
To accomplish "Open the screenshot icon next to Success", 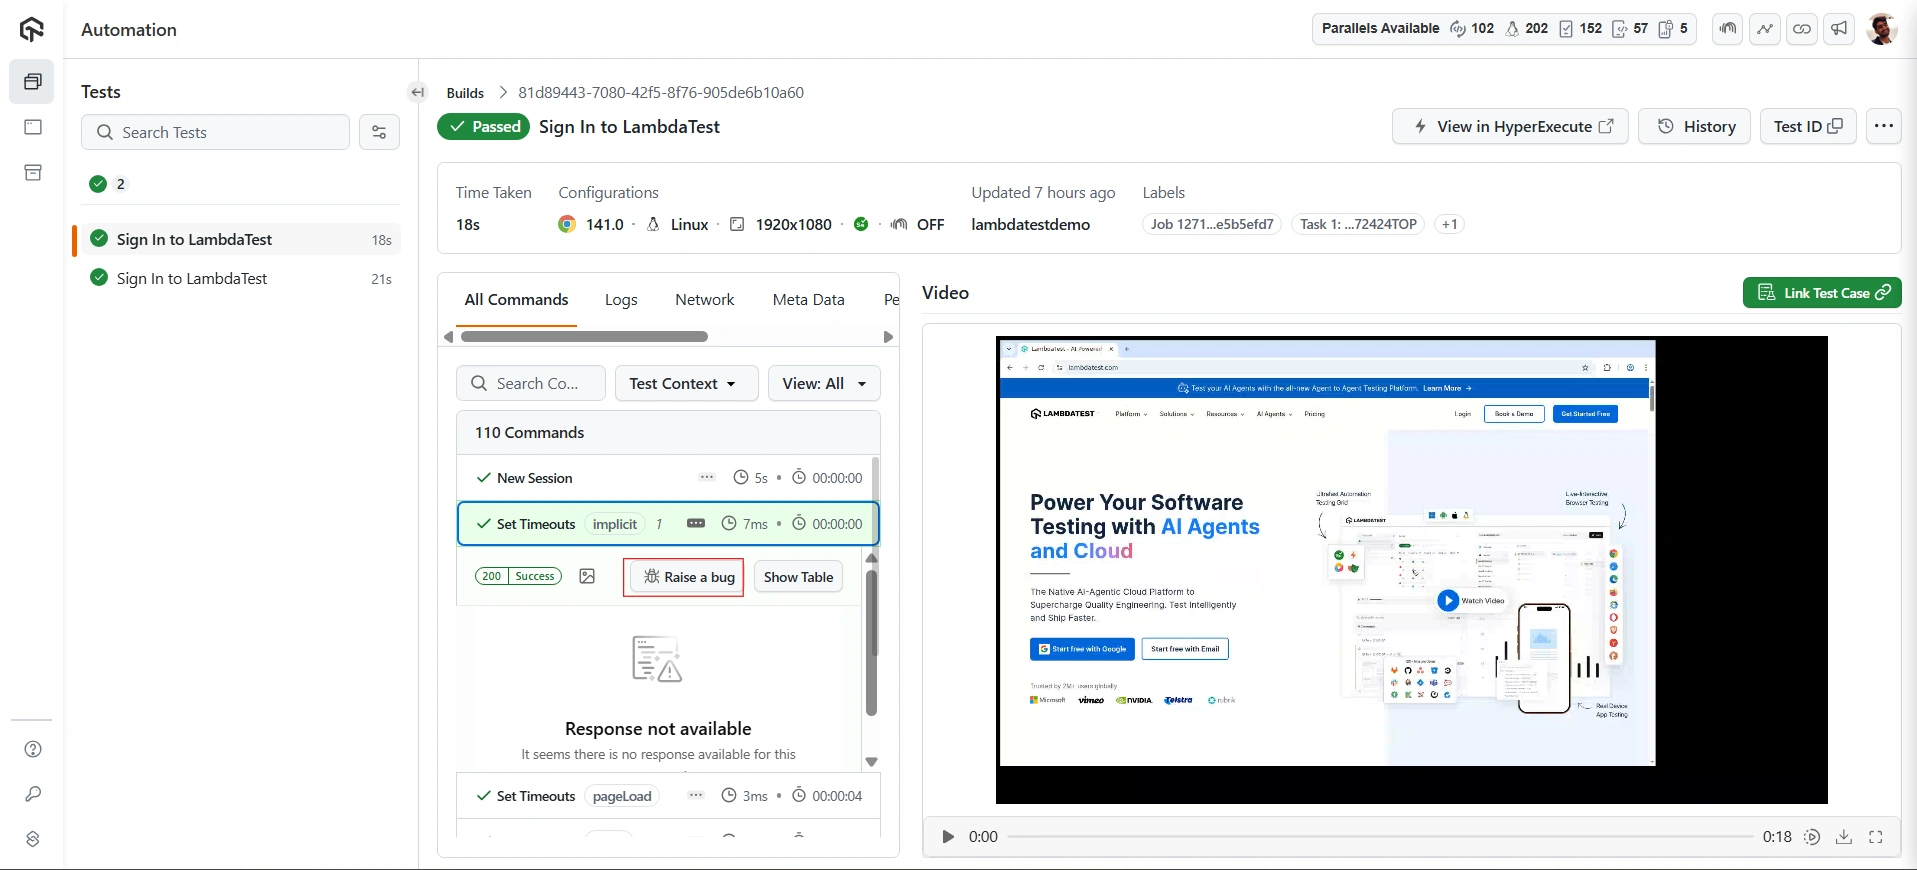I will point(587,577).
